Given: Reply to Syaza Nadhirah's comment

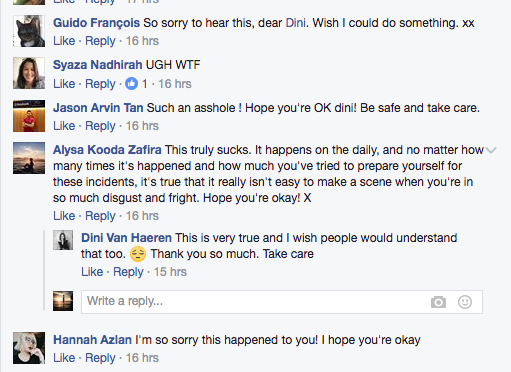Looking at the screenshot, I should click(x=100, y=84).
